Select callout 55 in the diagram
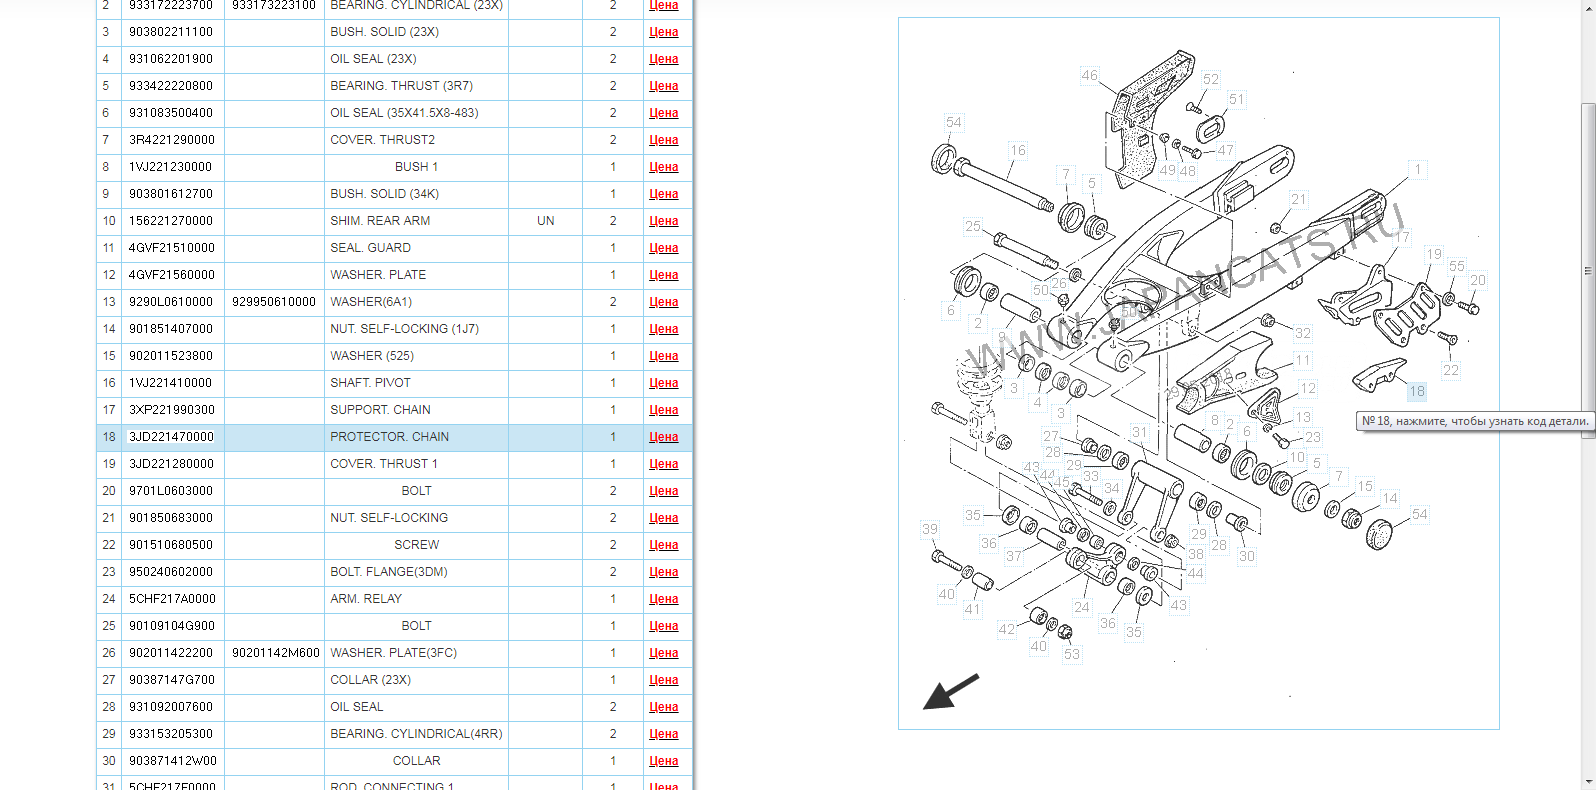 pos(1456,266)
